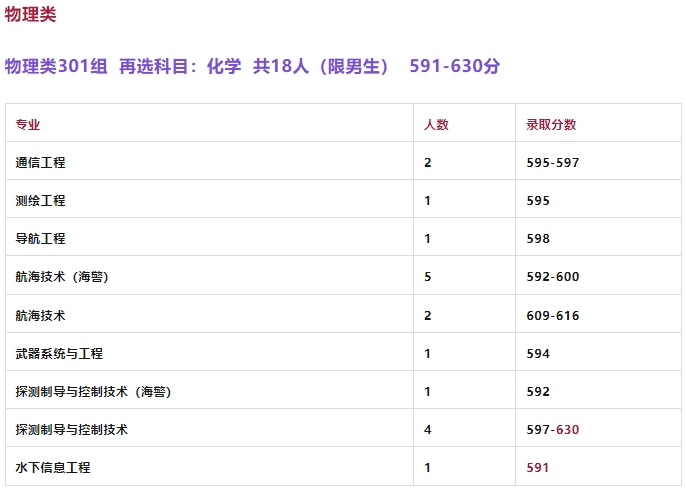Click the 录取分数 column header

pyautogui.click(x=551, y=125)
